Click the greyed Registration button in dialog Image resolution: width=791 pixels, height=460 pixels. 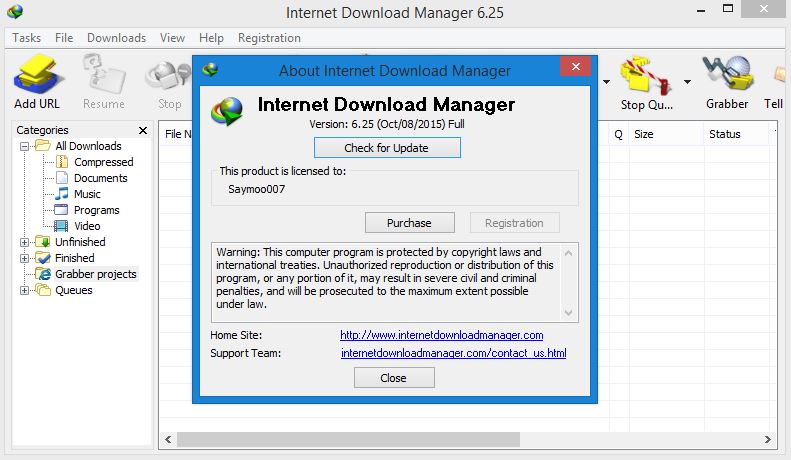point(515,223)
